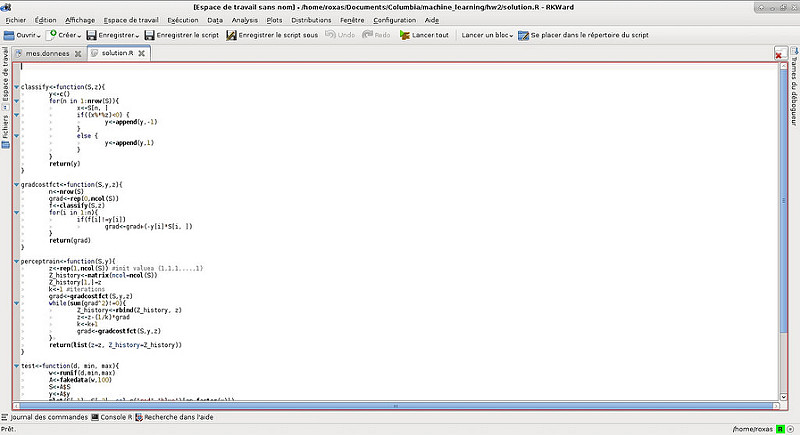This screenshot has width=800, height=435.
Task: Open the Exécution menu
Action: click(x=183, y=20)
